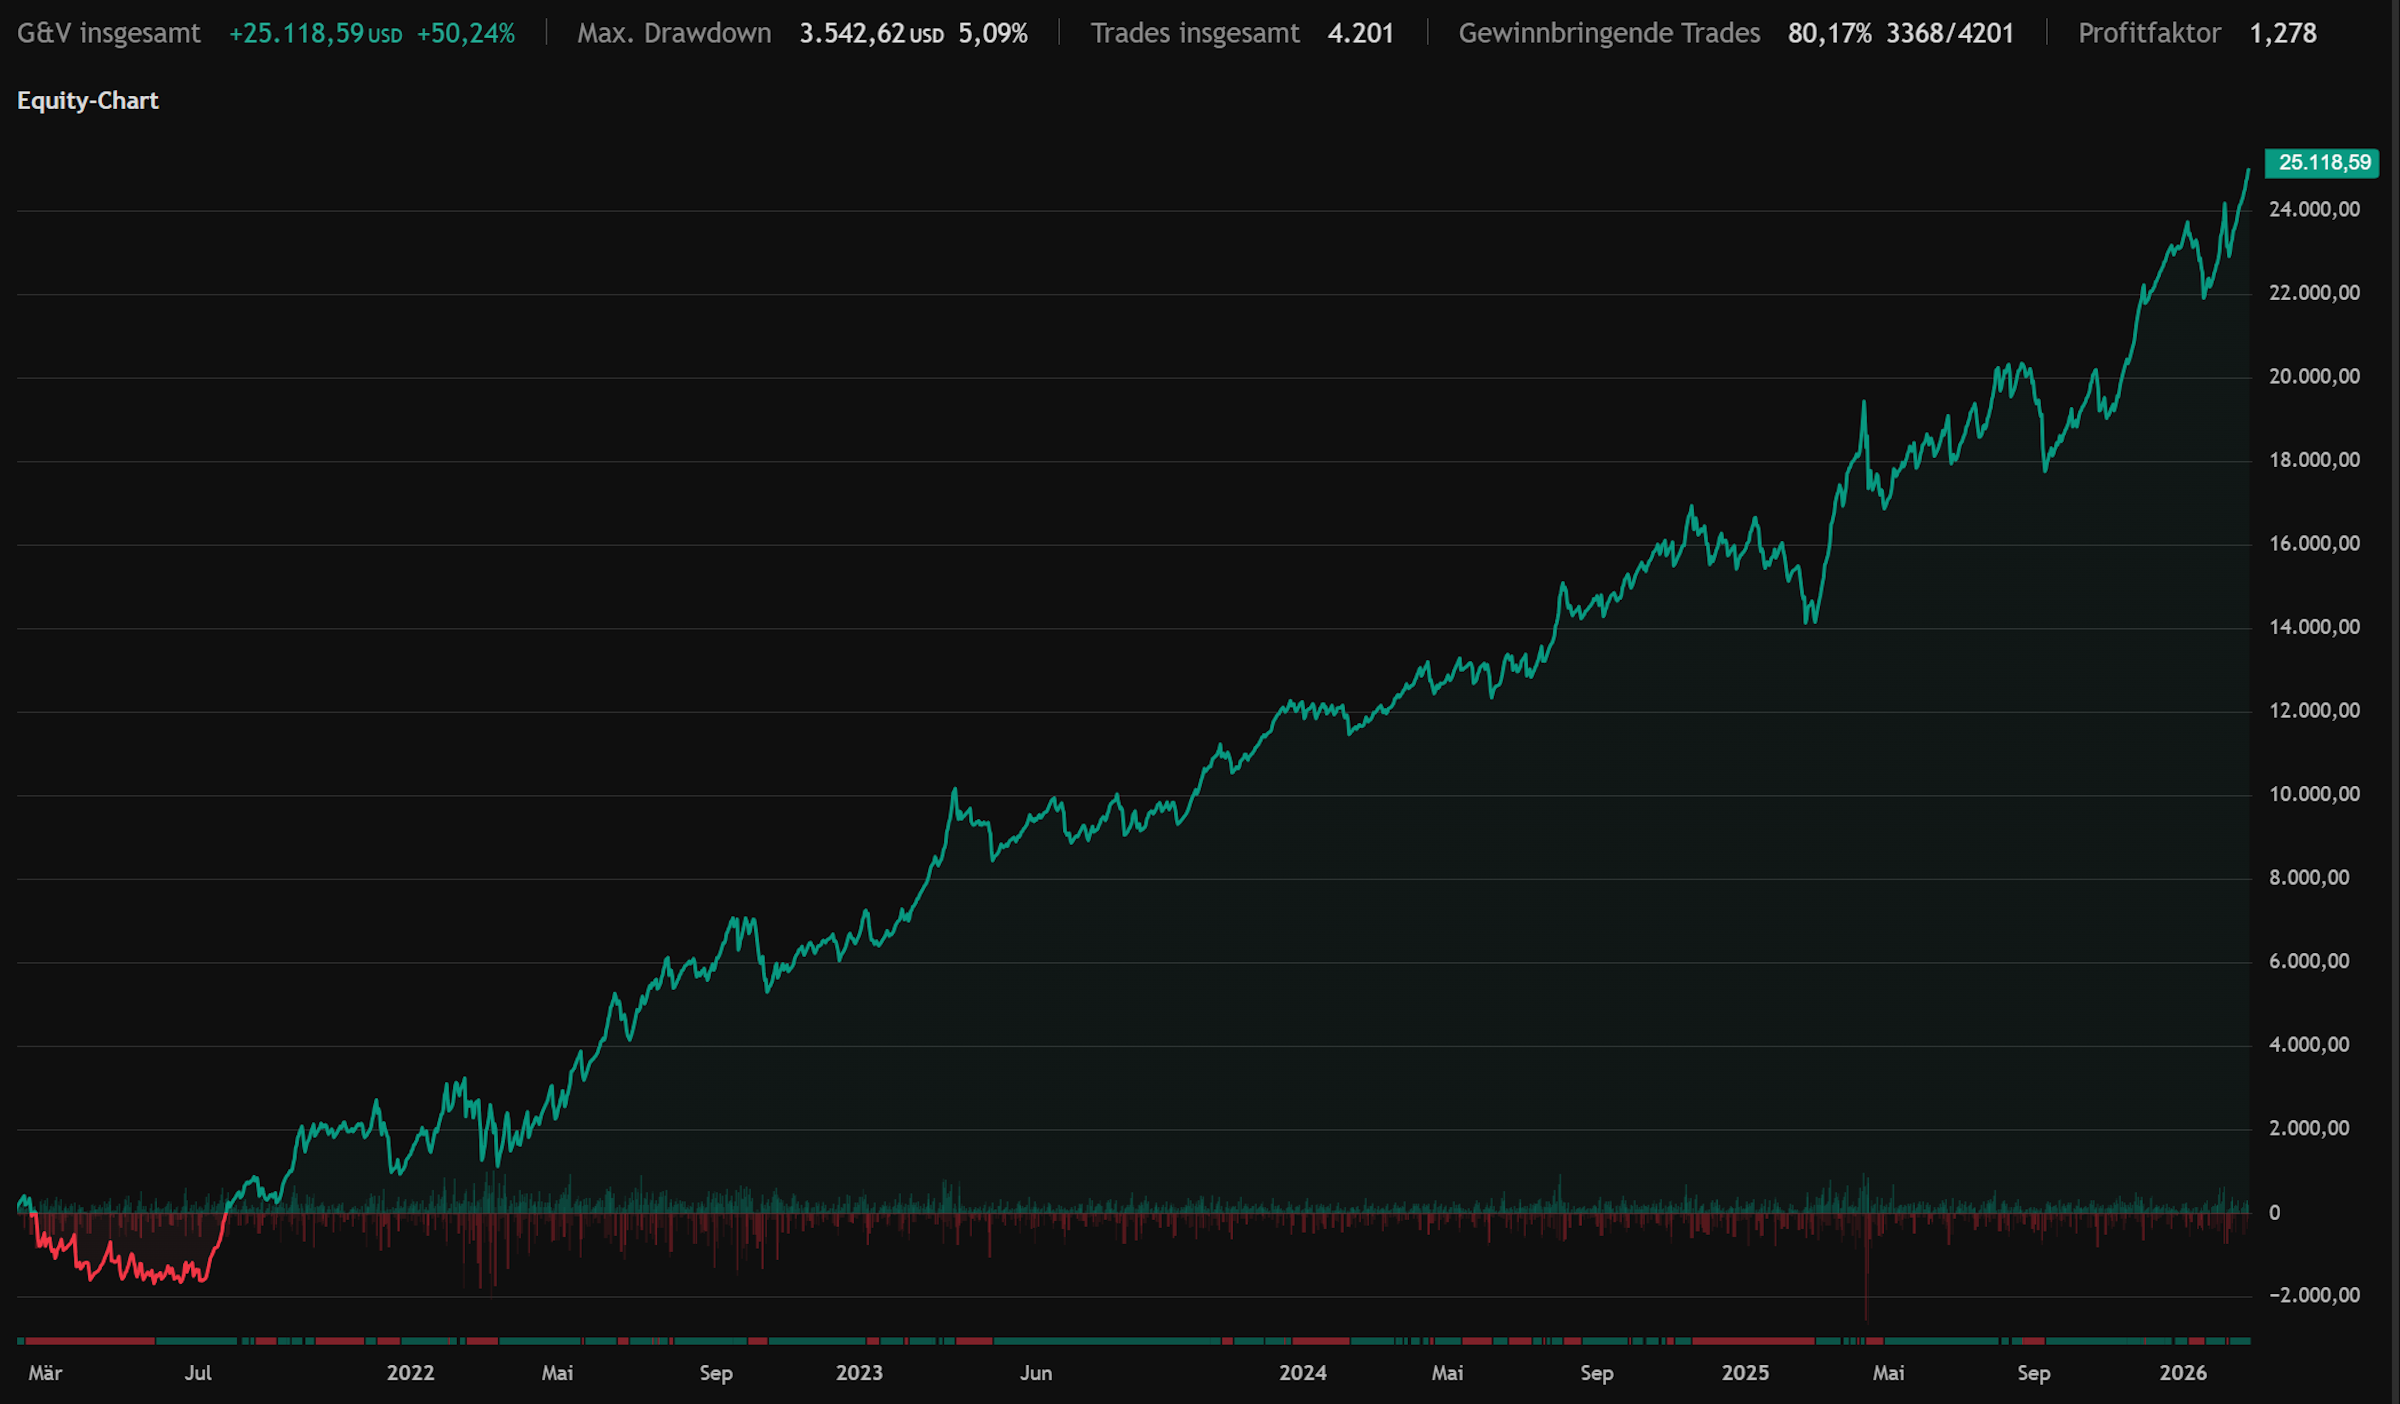Click the G&V insgesamt label
Screen dimensions: 2400x1404
click(x=109, y=33)
